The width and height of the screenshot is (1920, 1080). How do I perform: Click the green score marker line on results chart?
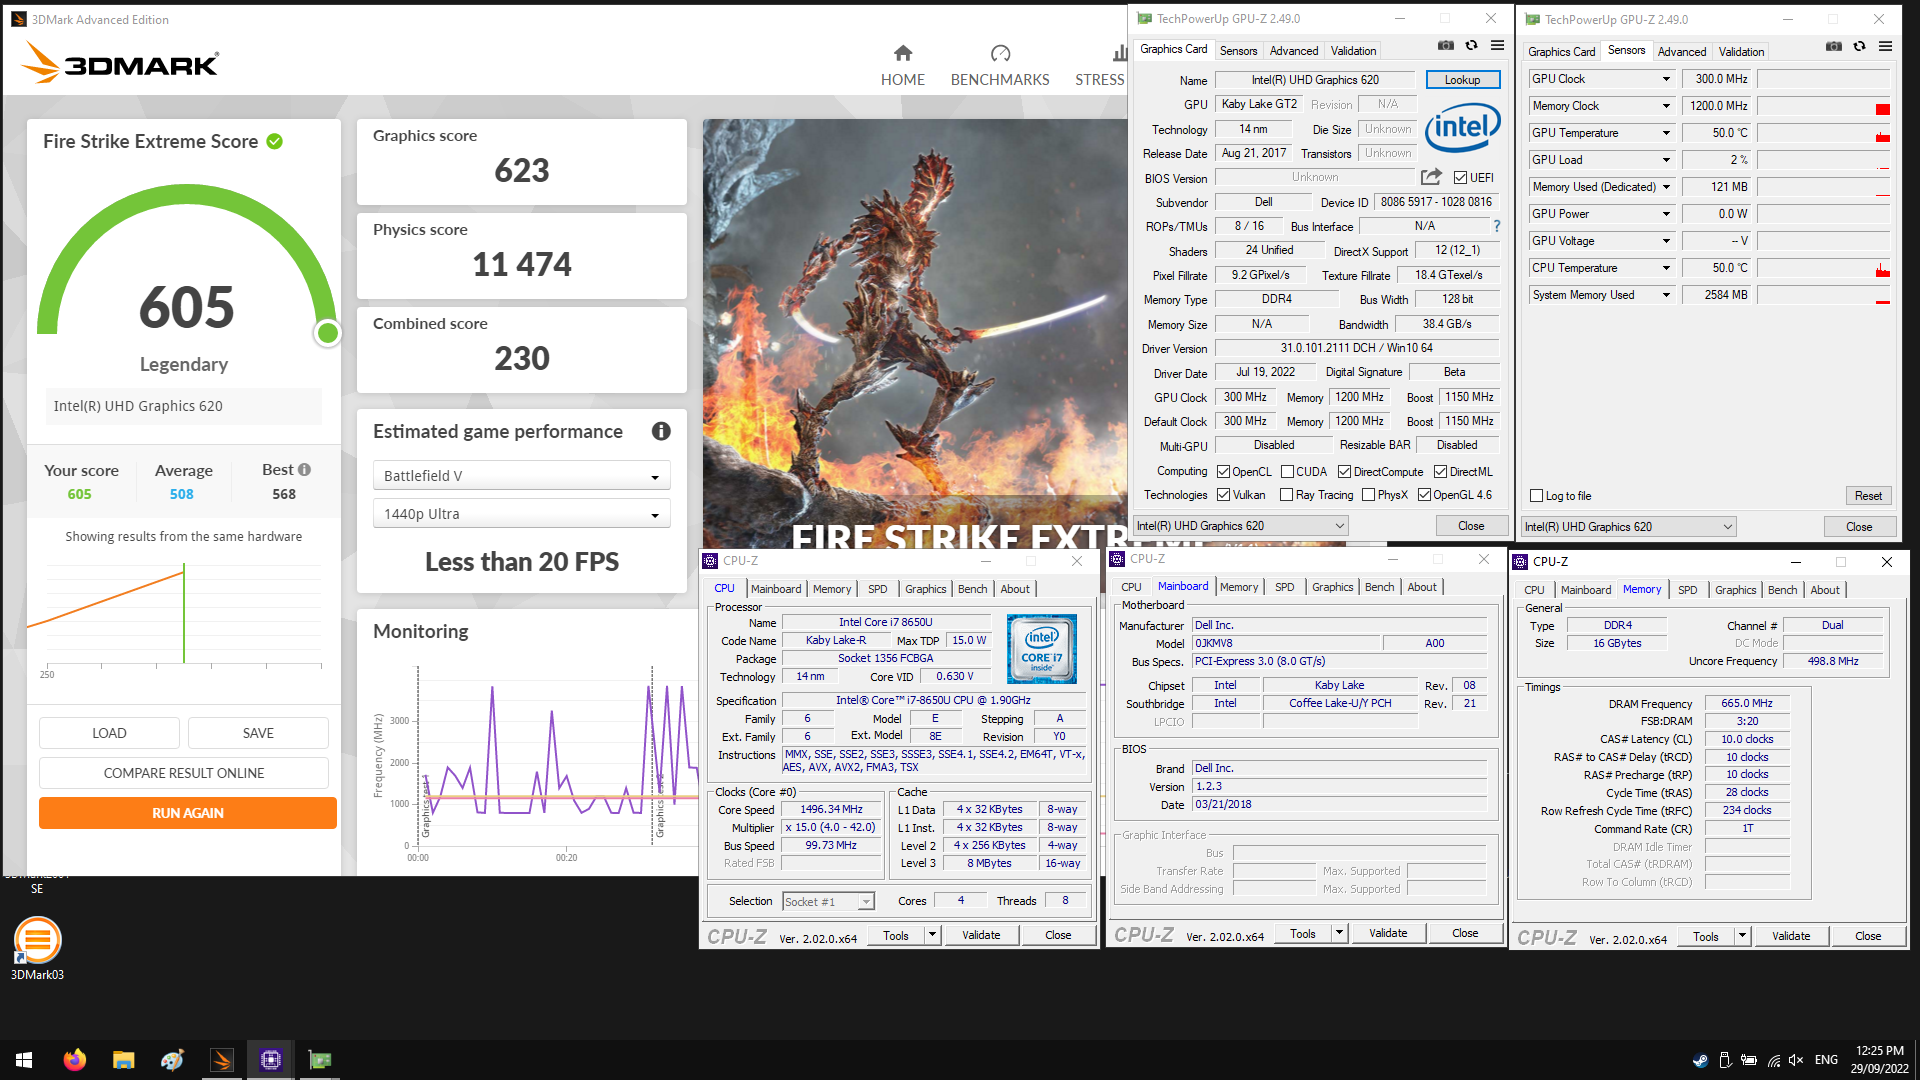(x=184, y=613)
